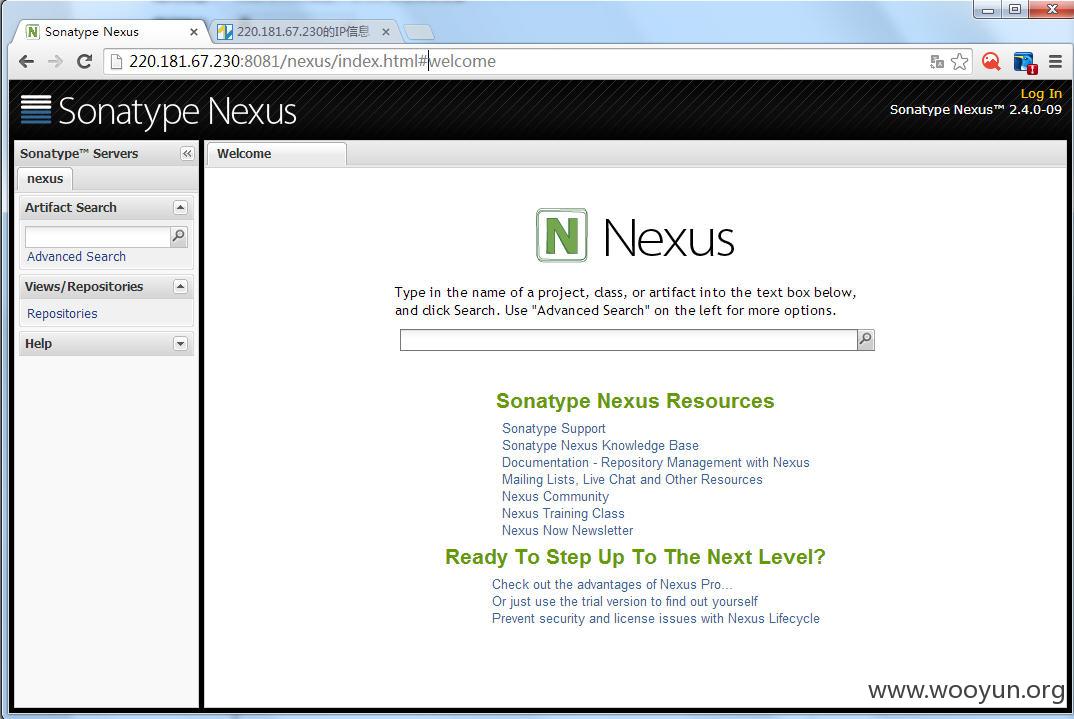Click the page icon in the address bar
Viewport: 1074px width, 719px height.
(116, 62)
